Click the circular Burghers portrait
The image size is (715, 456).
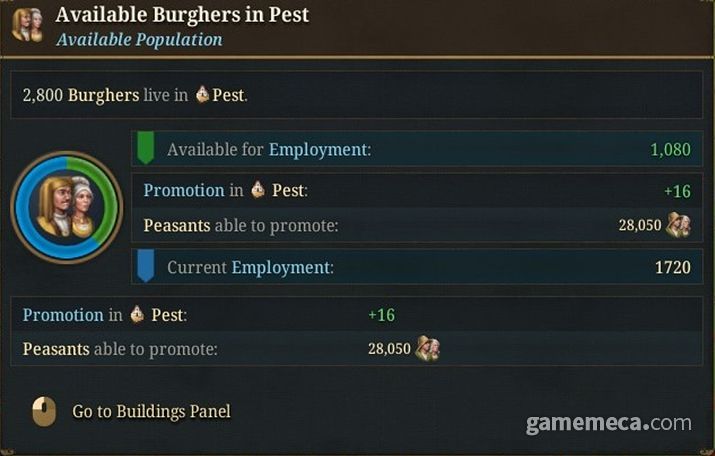point(66,207)
